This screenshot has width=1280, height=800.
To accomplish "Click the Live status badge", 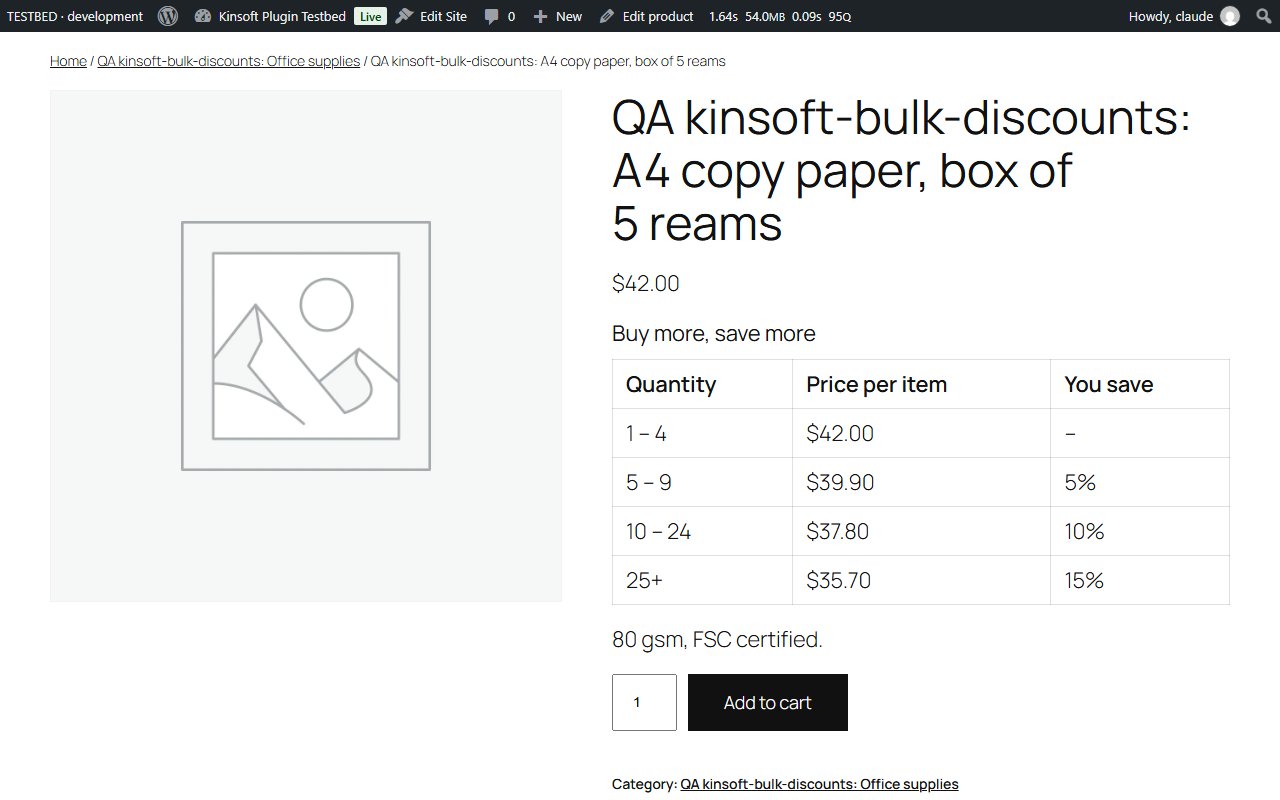I will (x=370, y=16).
